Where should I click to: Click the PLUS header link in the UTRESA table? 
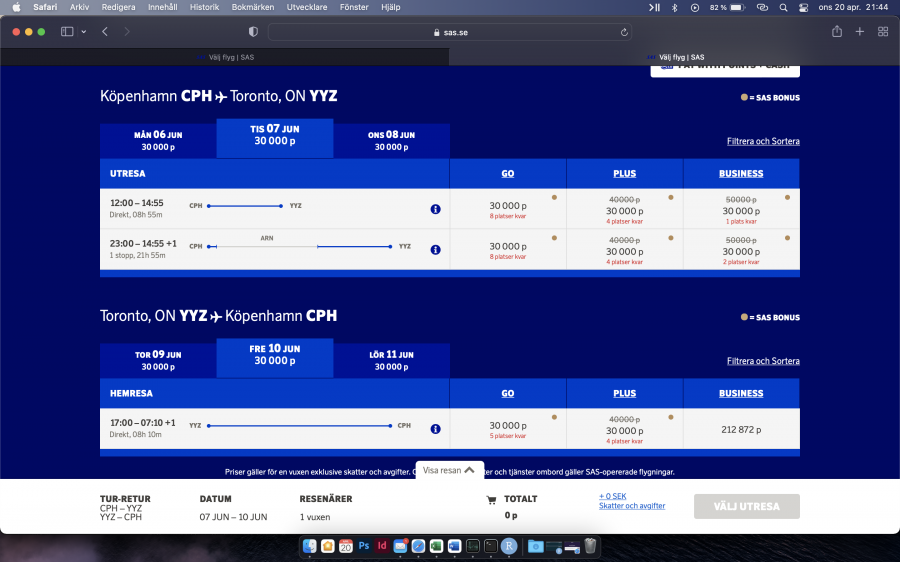pos(624,173)
